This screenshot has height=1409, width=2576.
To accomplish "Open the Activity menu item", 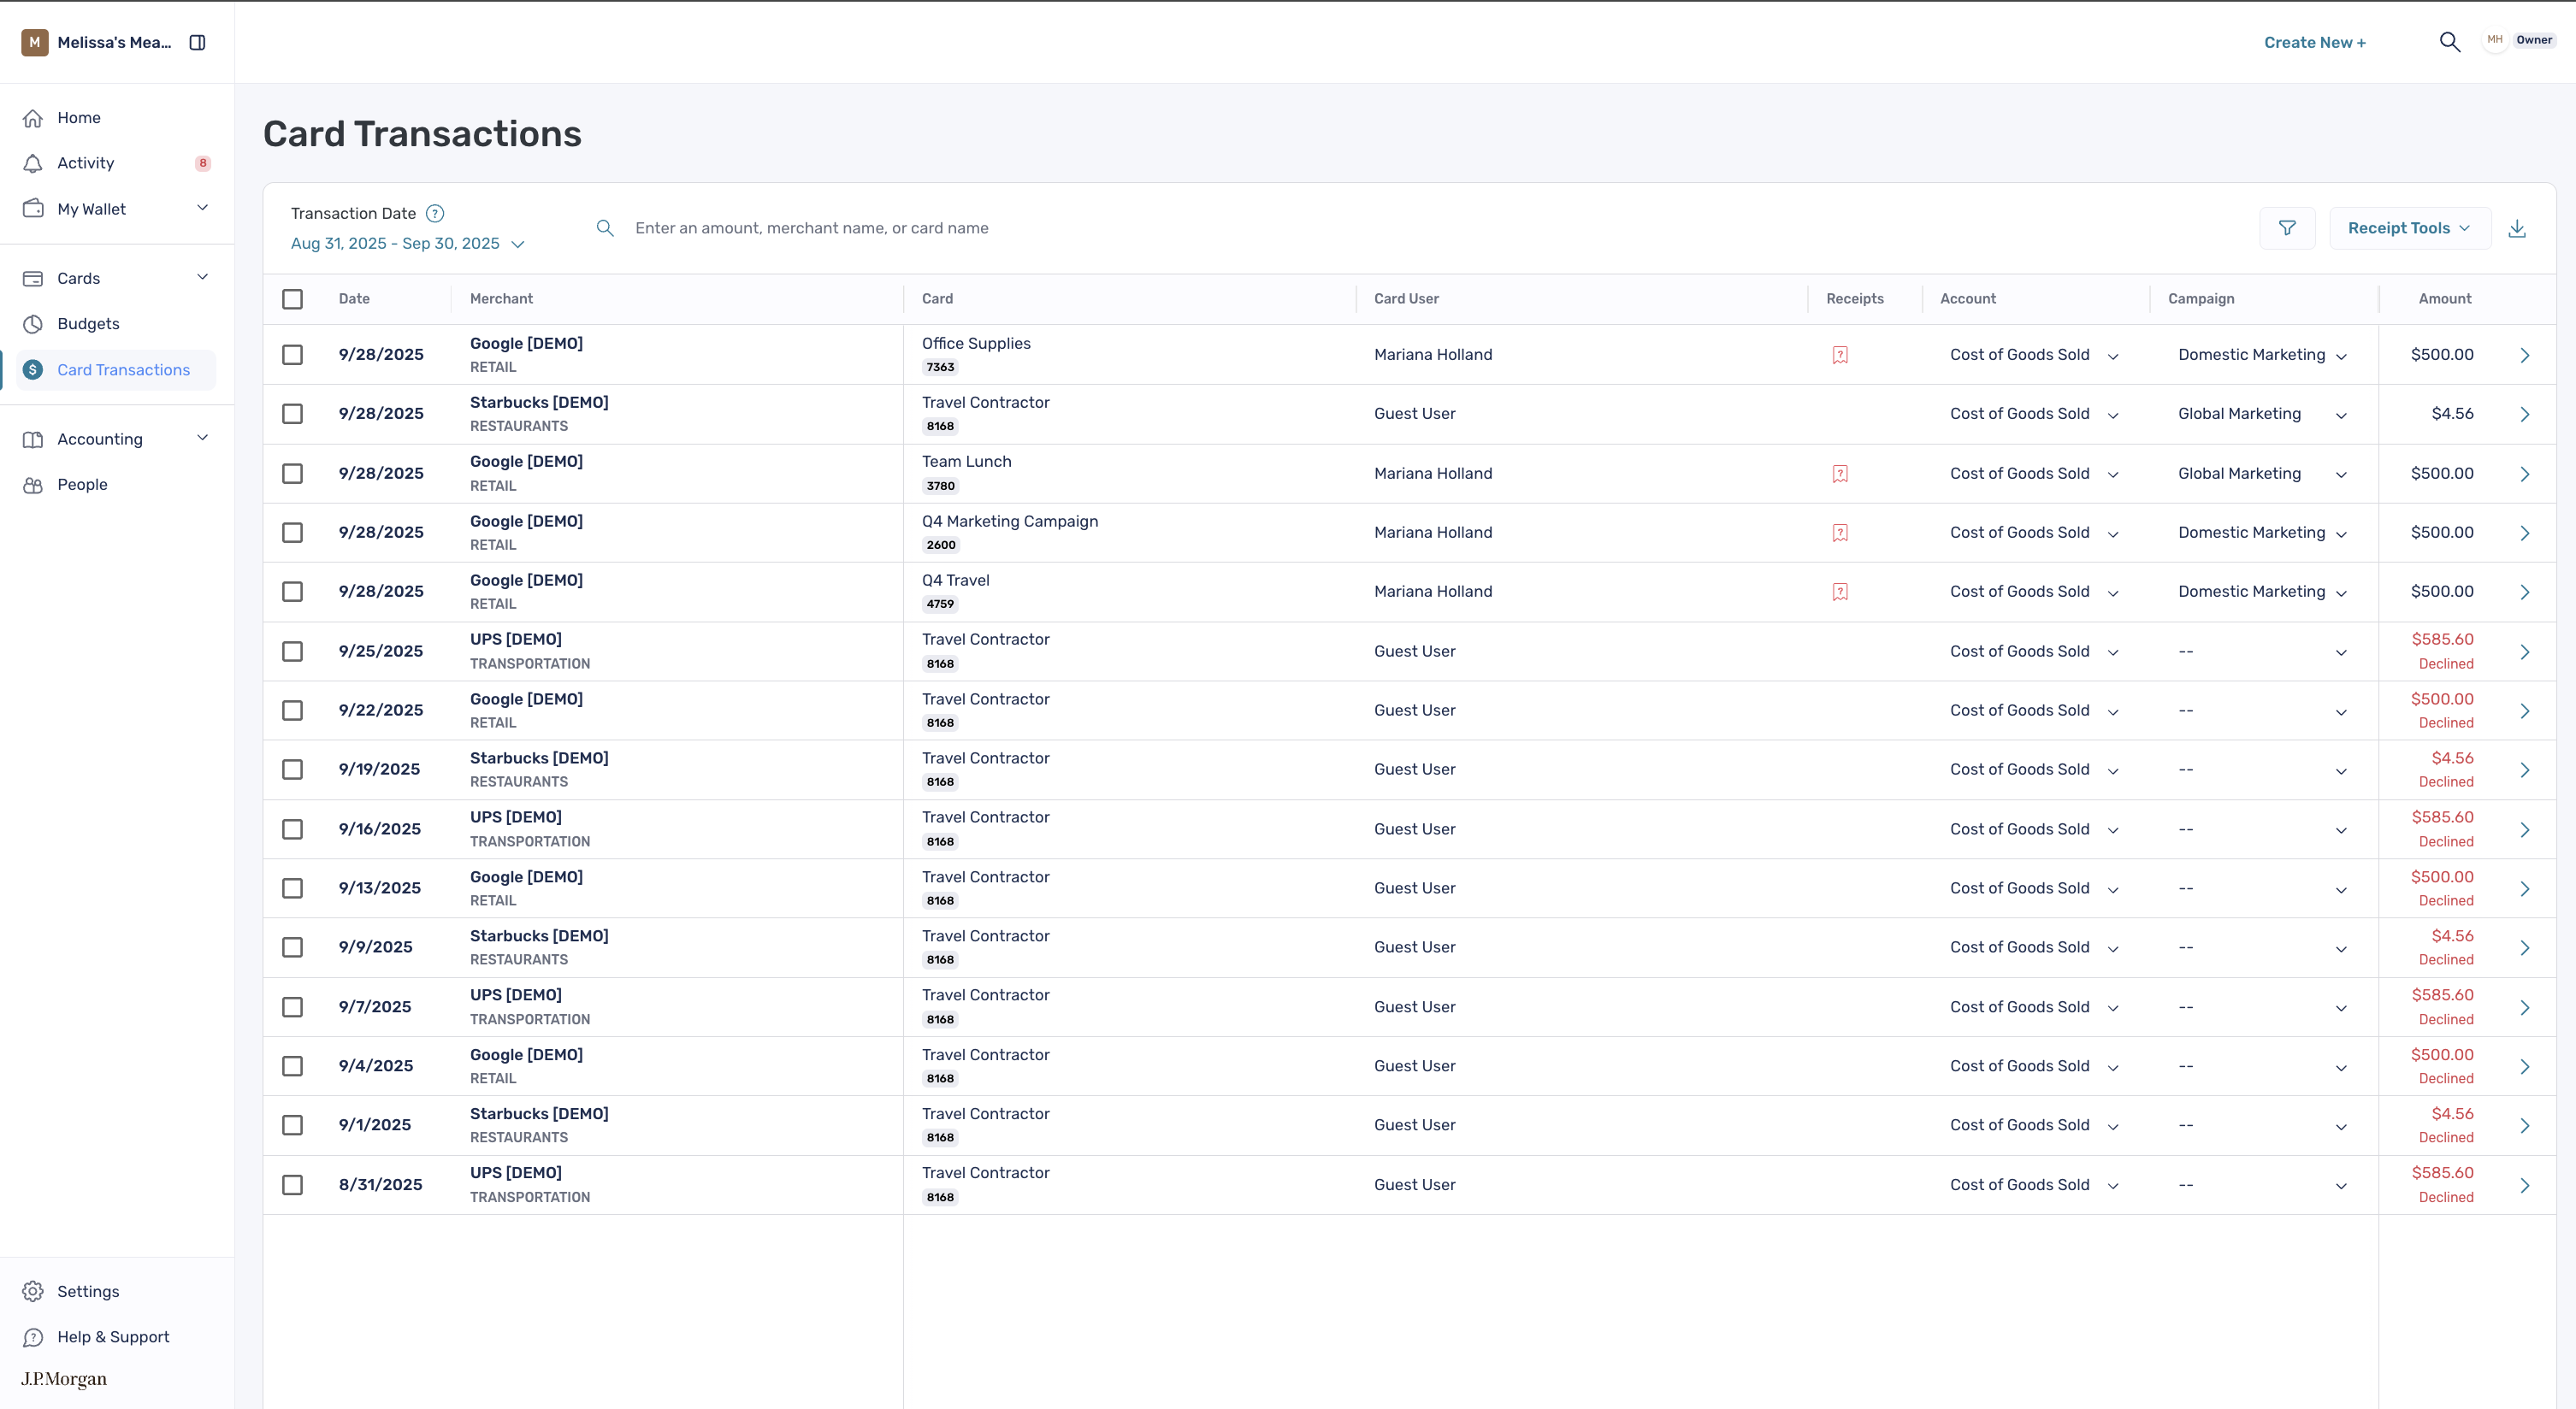I will (86, 163).
